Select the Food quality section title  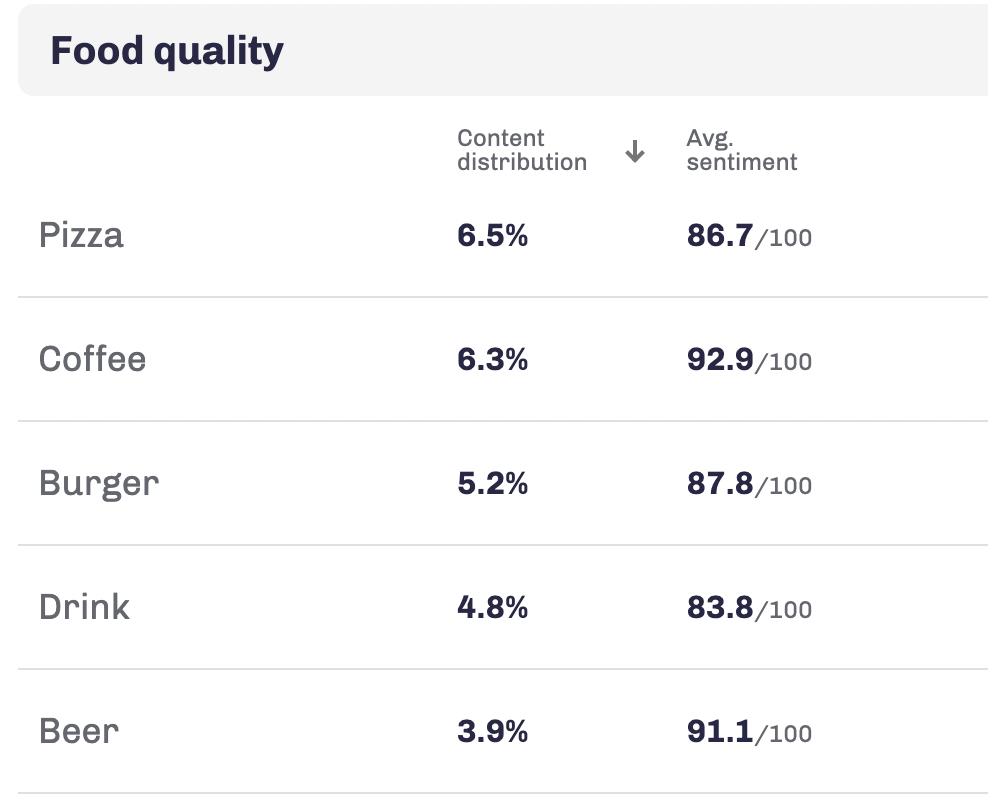point(167,51)
